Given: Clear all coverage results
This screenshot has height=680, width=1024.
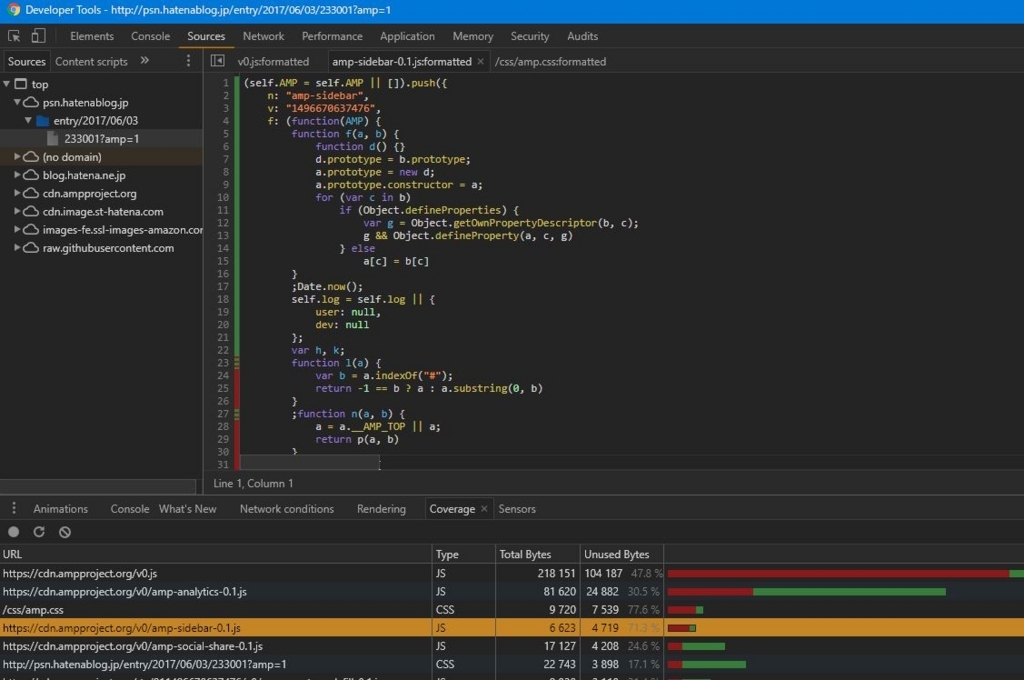Looking at the screenshot, I should (65, 532).
